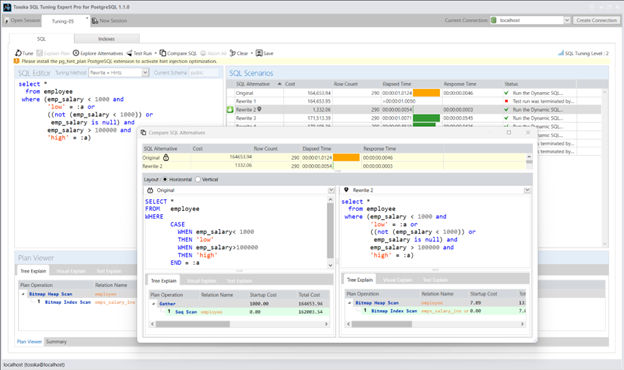The height and width of the screenshot is (370, 624).
Task: Click the Tosska application logo icon
Action: tap(7, 7)
